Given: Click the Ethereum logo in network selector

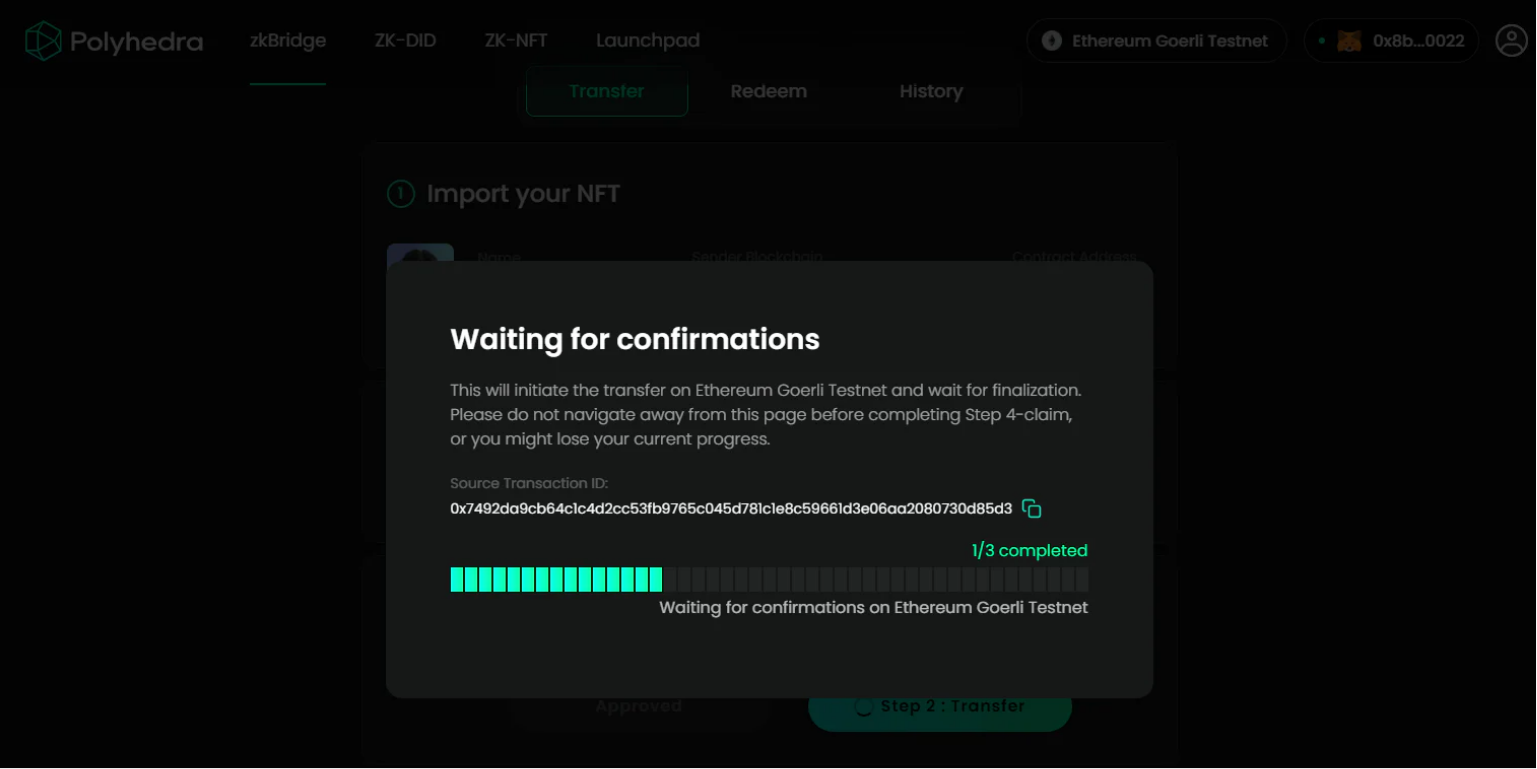Looking at the screenshot, I should (1051, 41).
